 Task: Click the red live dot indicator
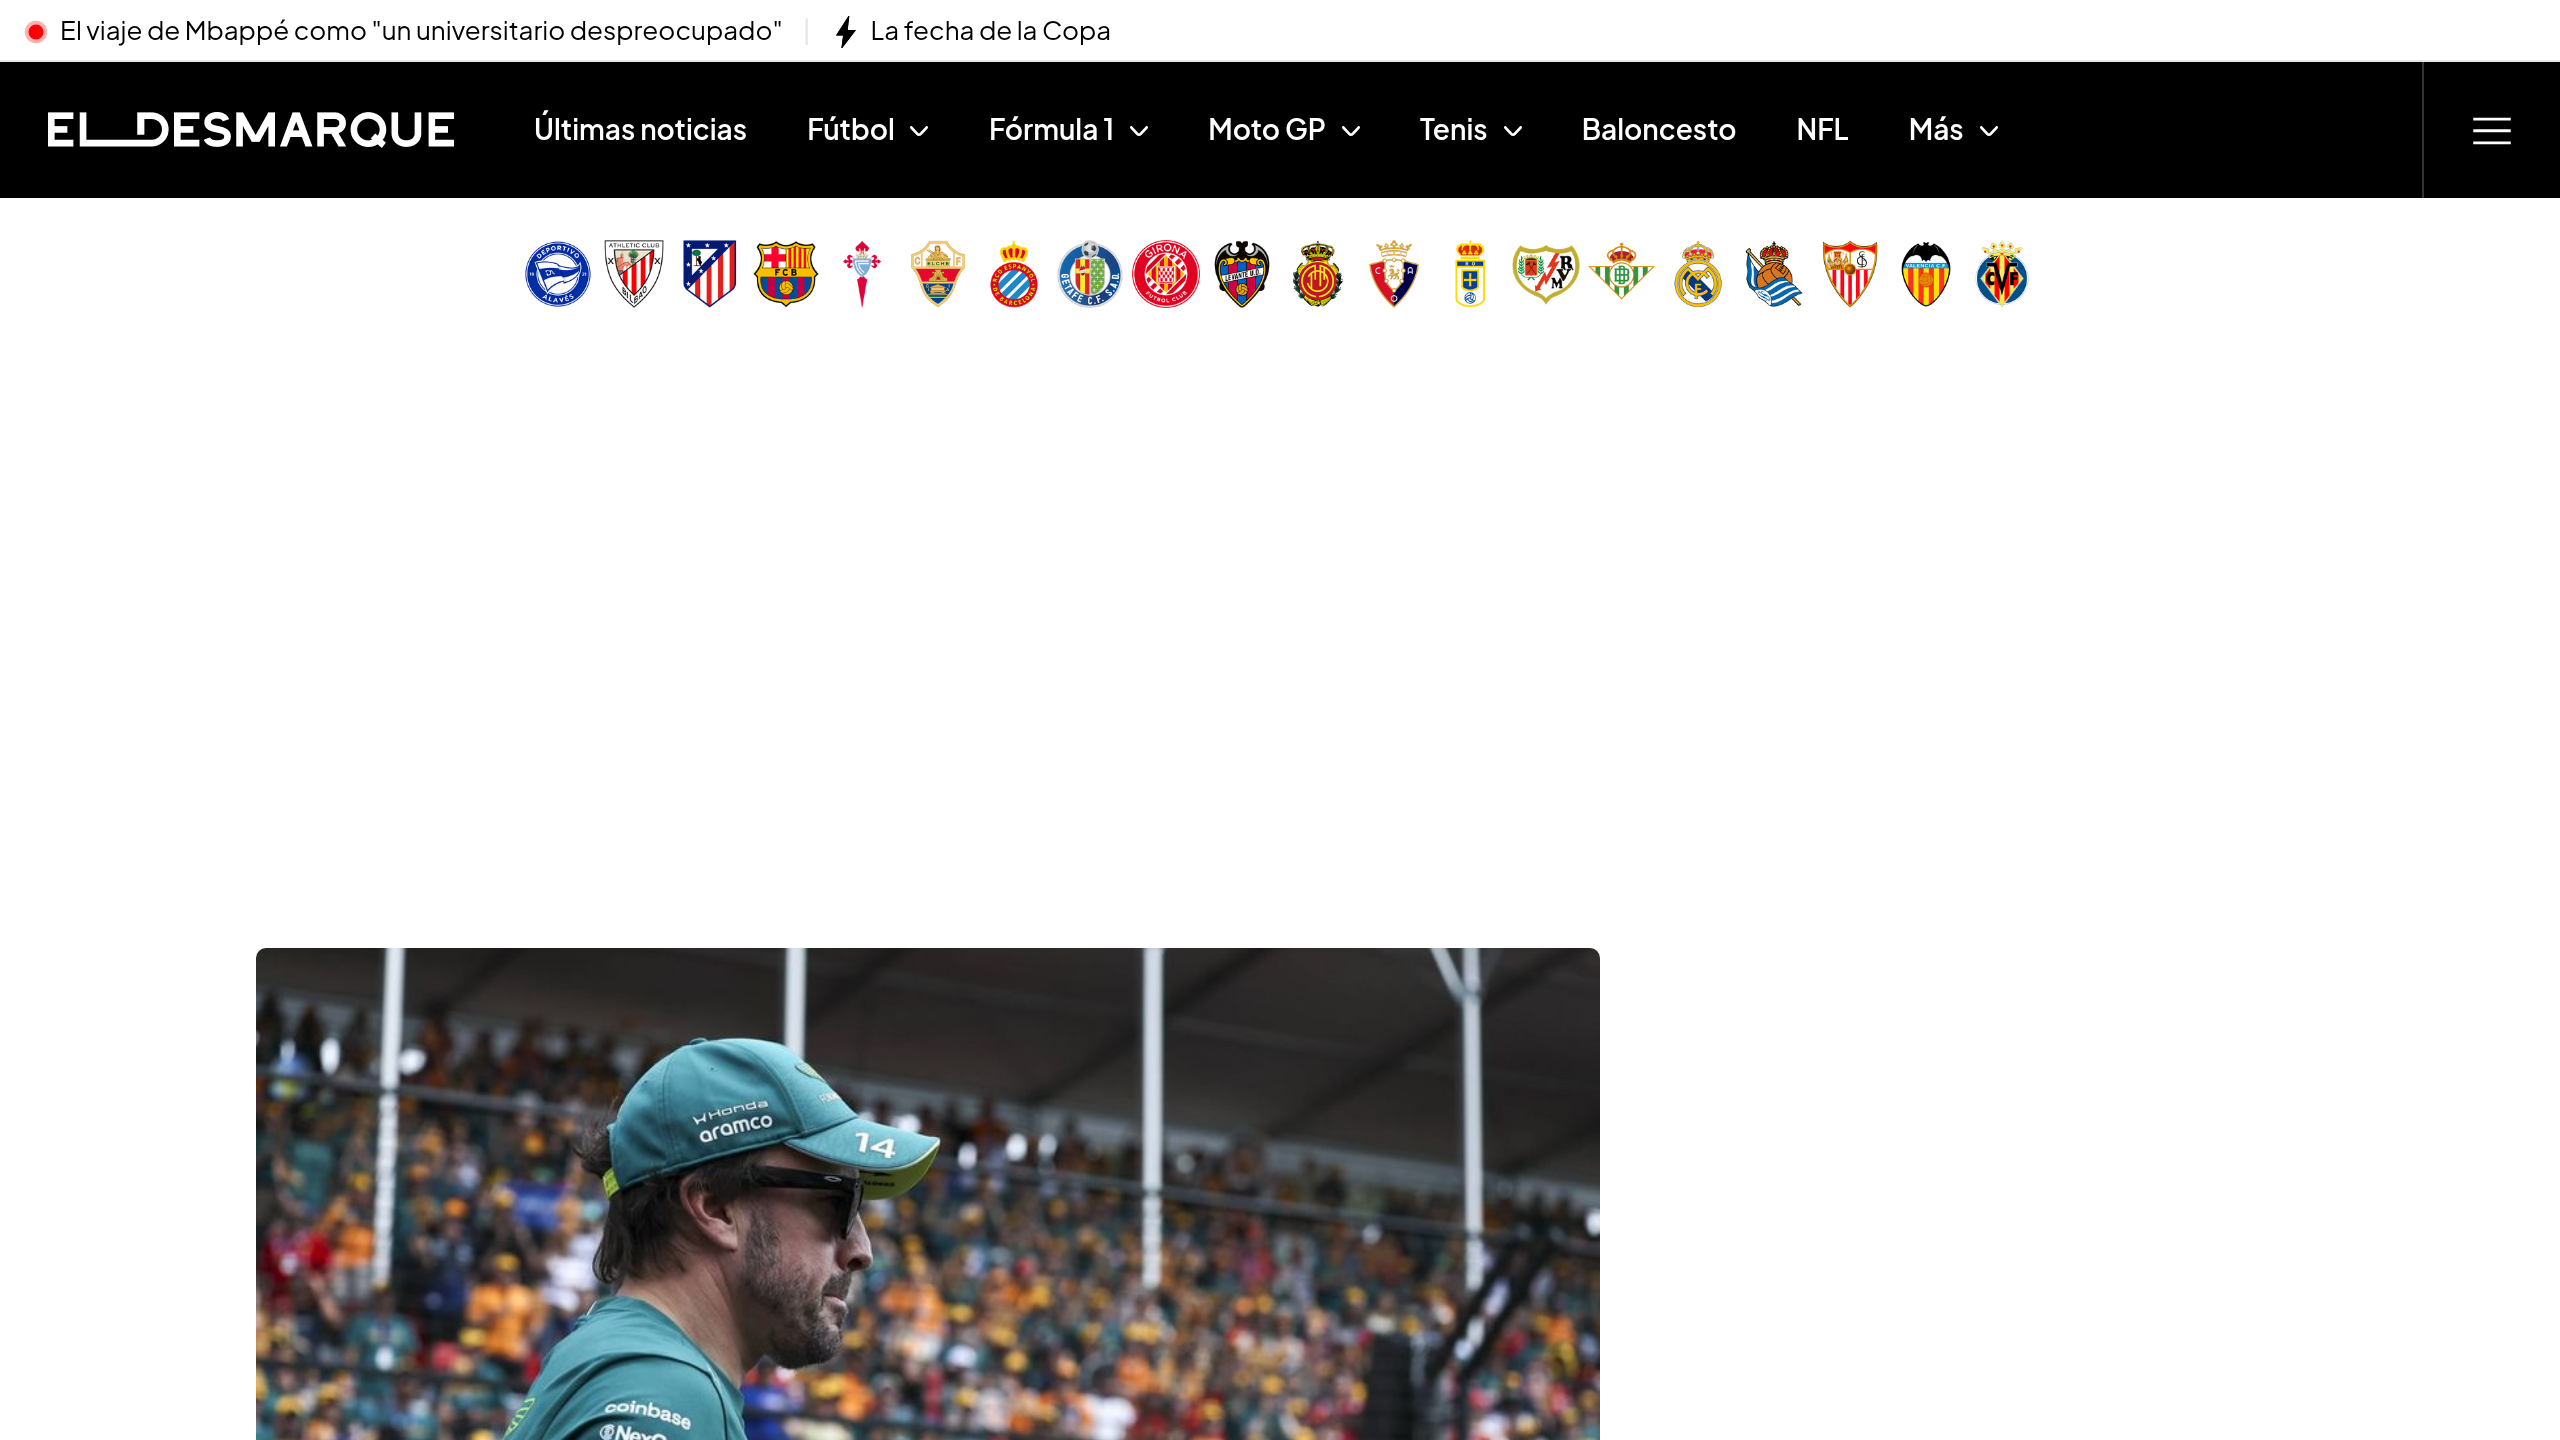tap(36, 32)
